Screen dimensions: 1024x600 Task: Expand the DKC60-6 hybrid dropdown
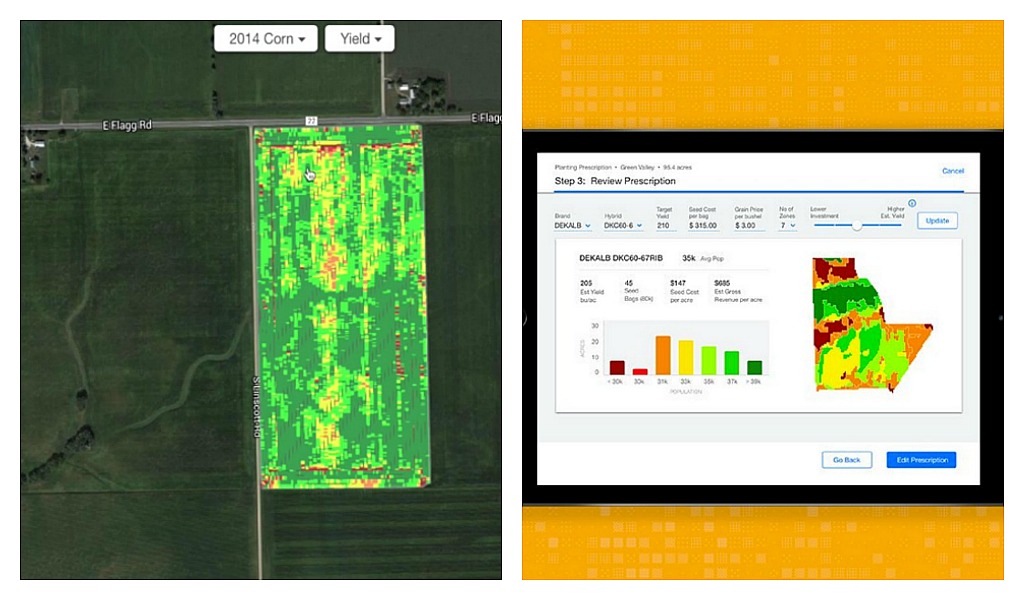[x=623, y=226]
